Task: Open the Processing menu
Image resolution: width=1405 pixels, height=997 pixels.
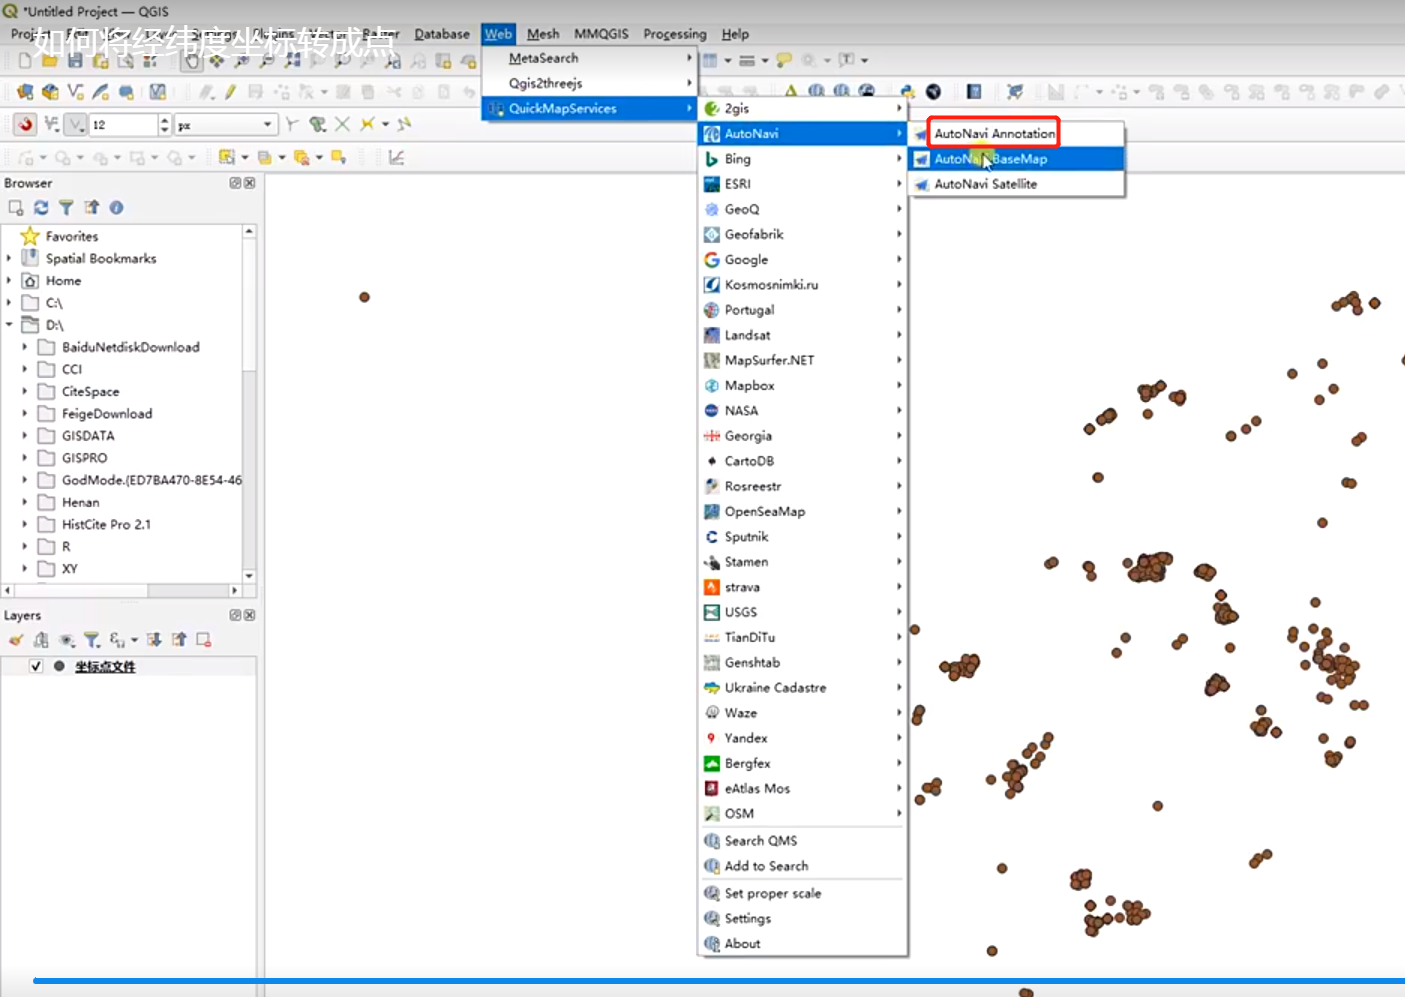Action: click(x=674, y=33)
